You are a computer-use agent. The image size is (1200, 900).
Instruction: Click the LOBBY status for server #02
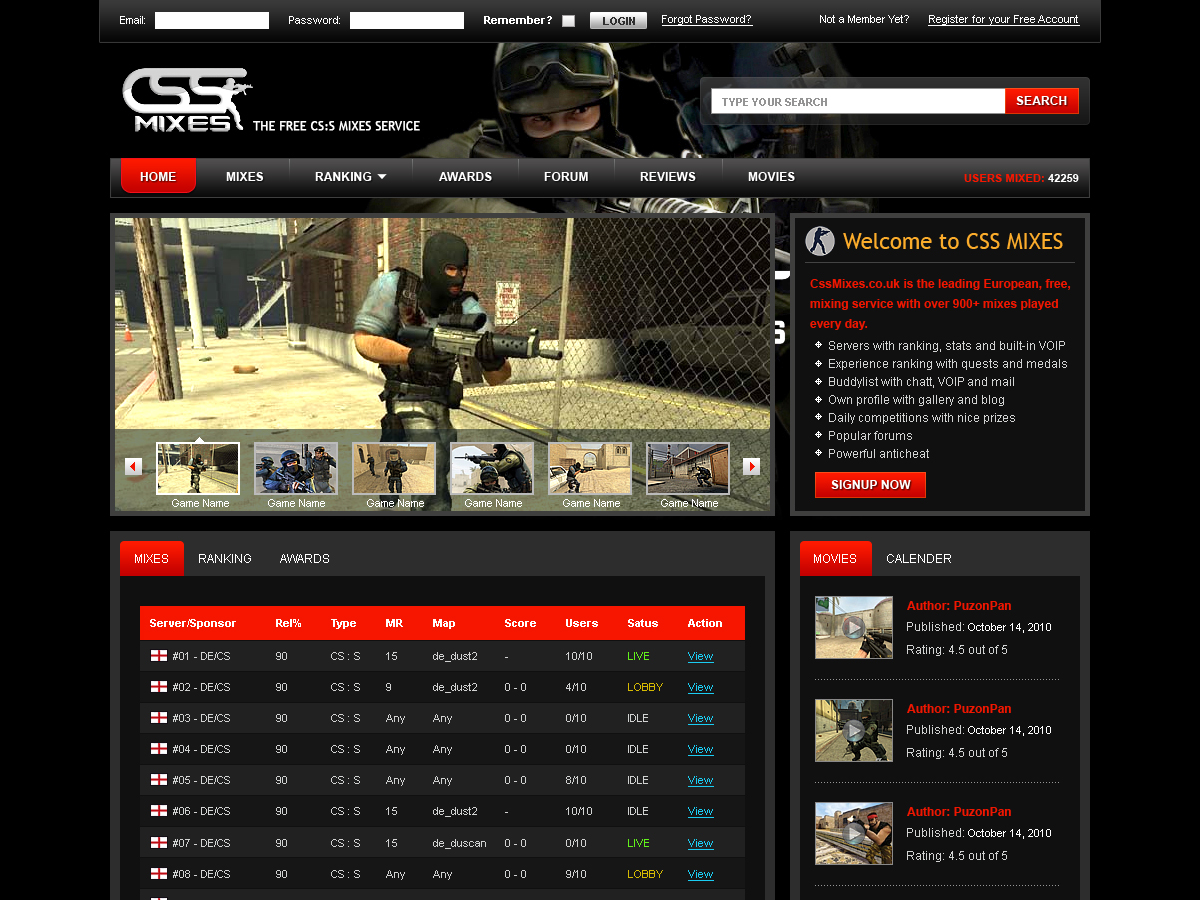[645, 687]
